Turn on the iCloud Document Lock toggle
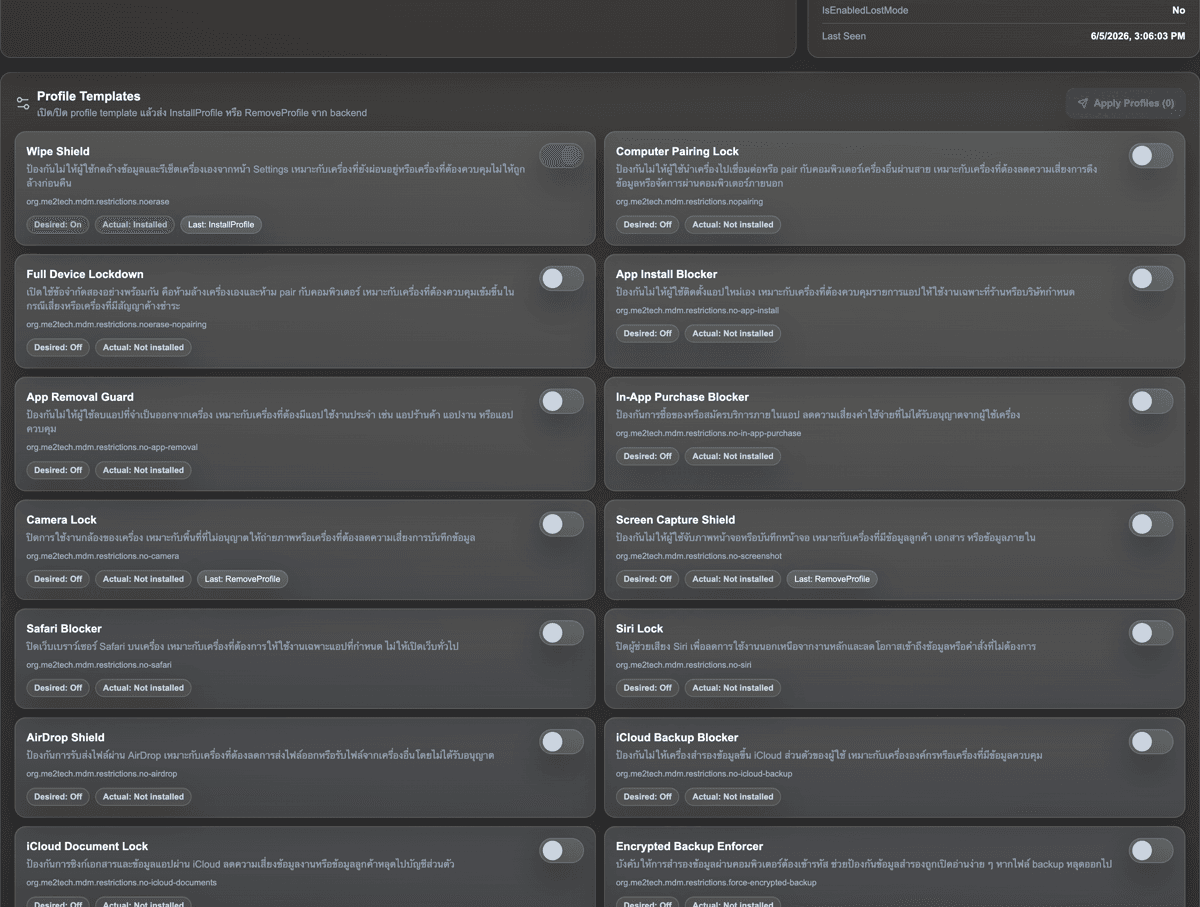The width and height of the screenshot is (1200, 907). coord(561,851)
